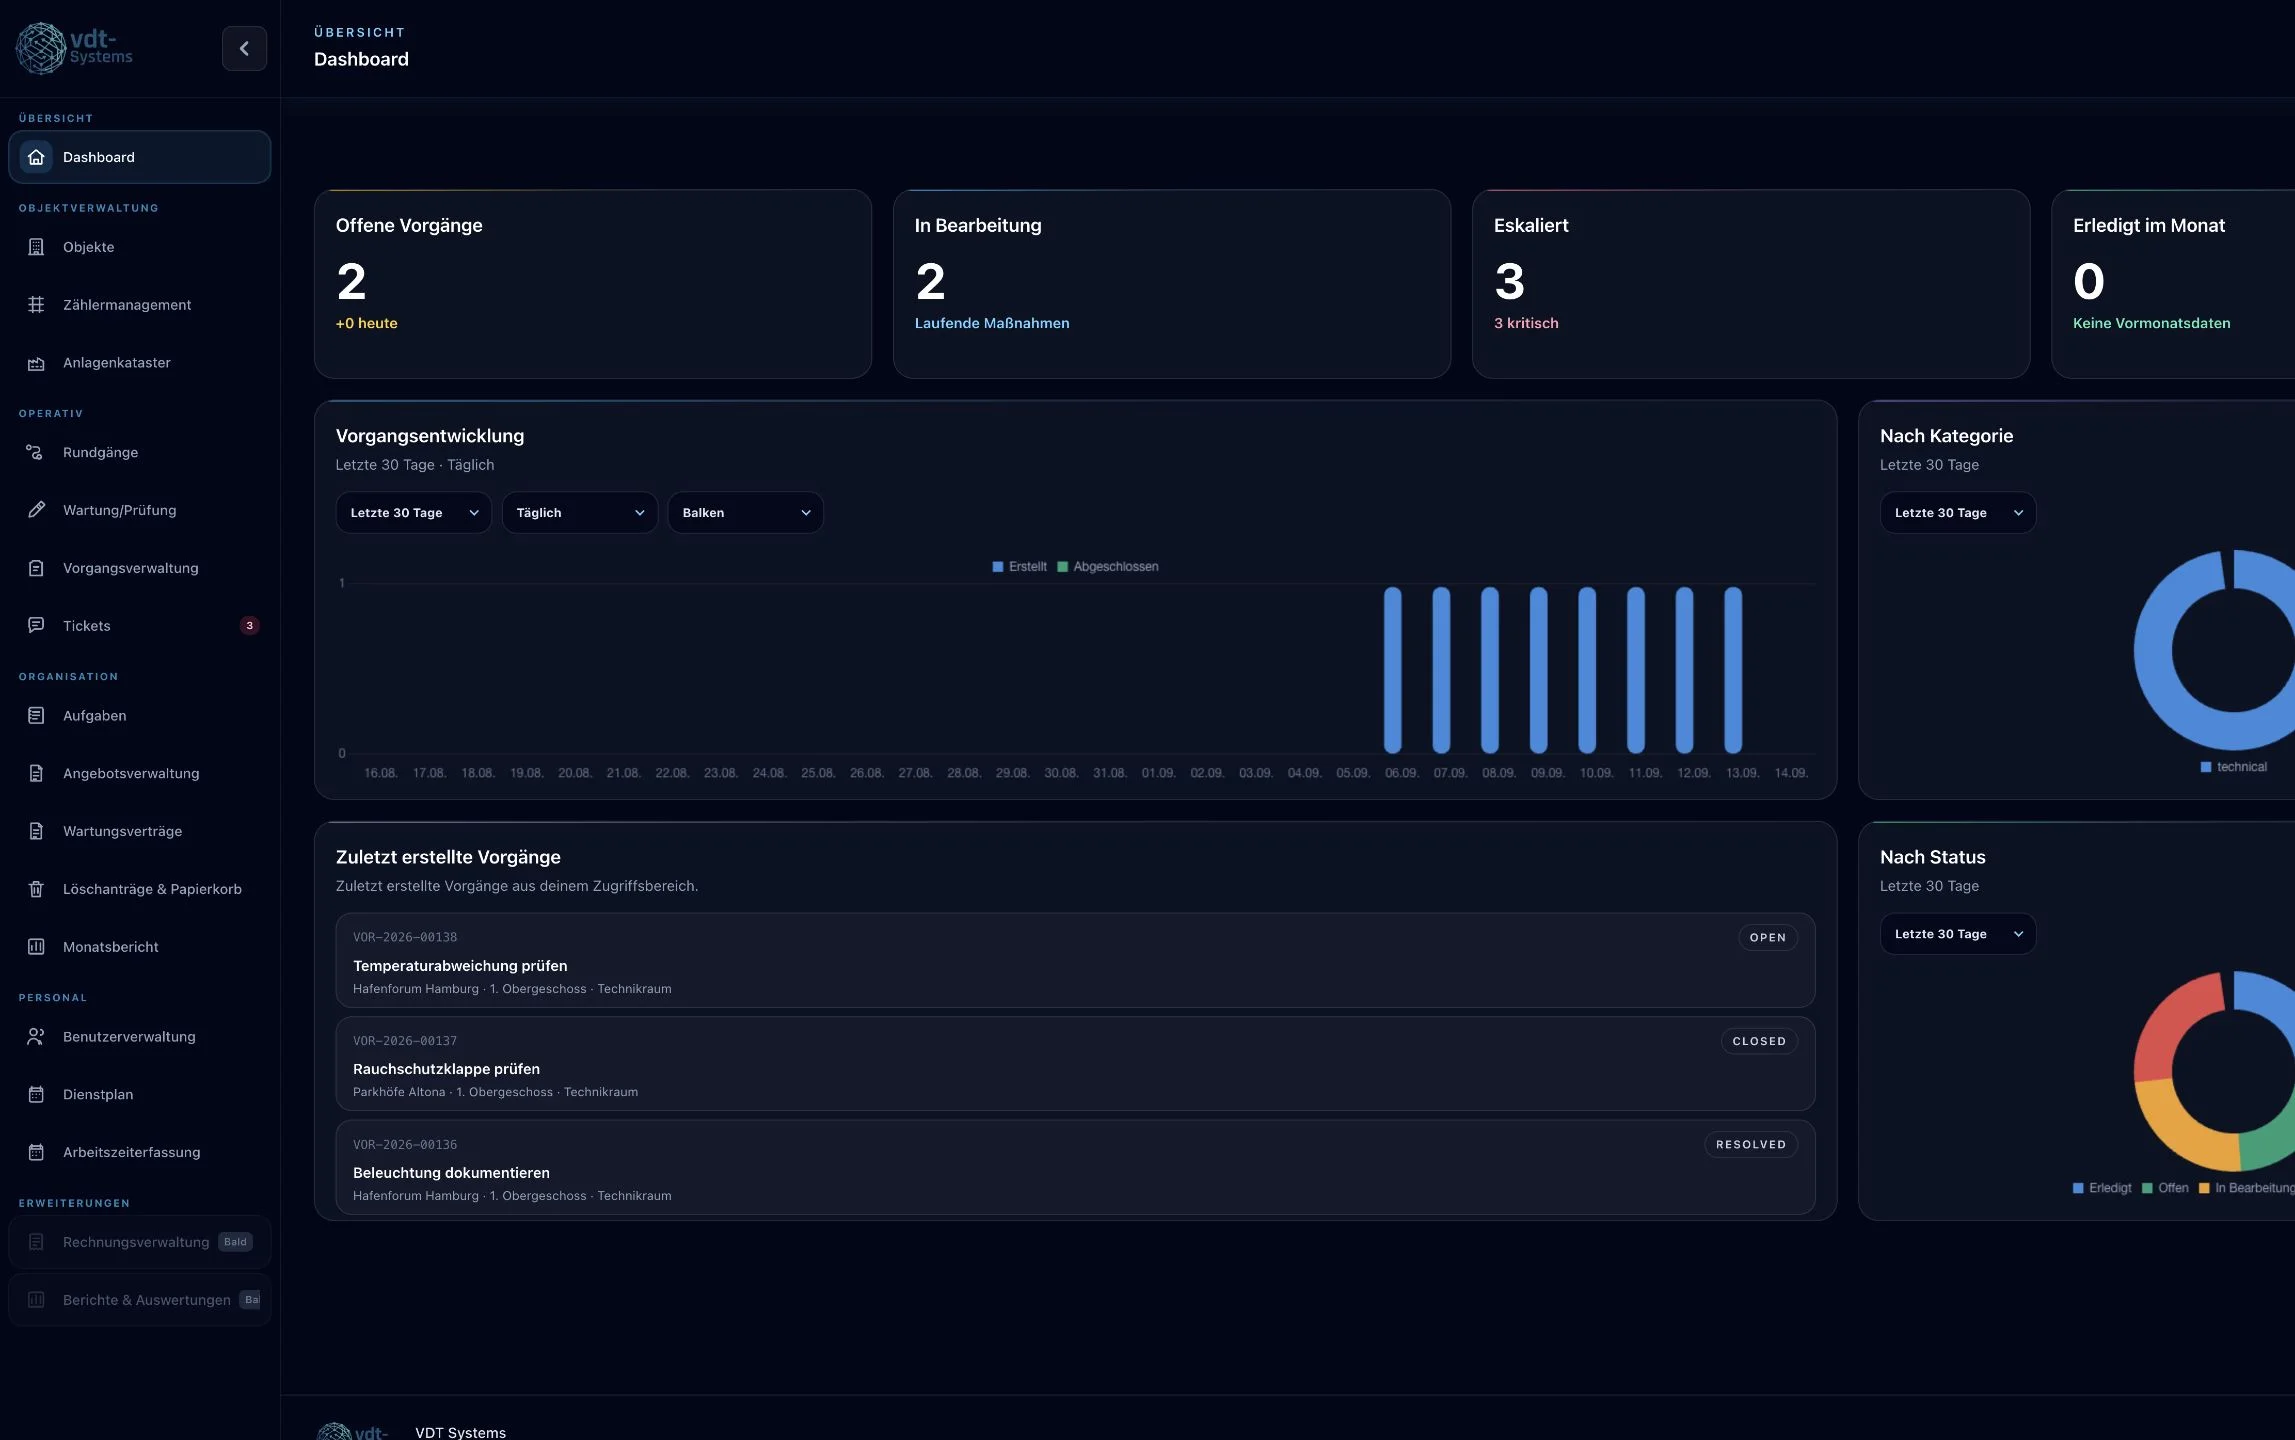Open Monatsbericht in the sidebar
Screen dimensions: 2295x1440
tap(140, 946)
